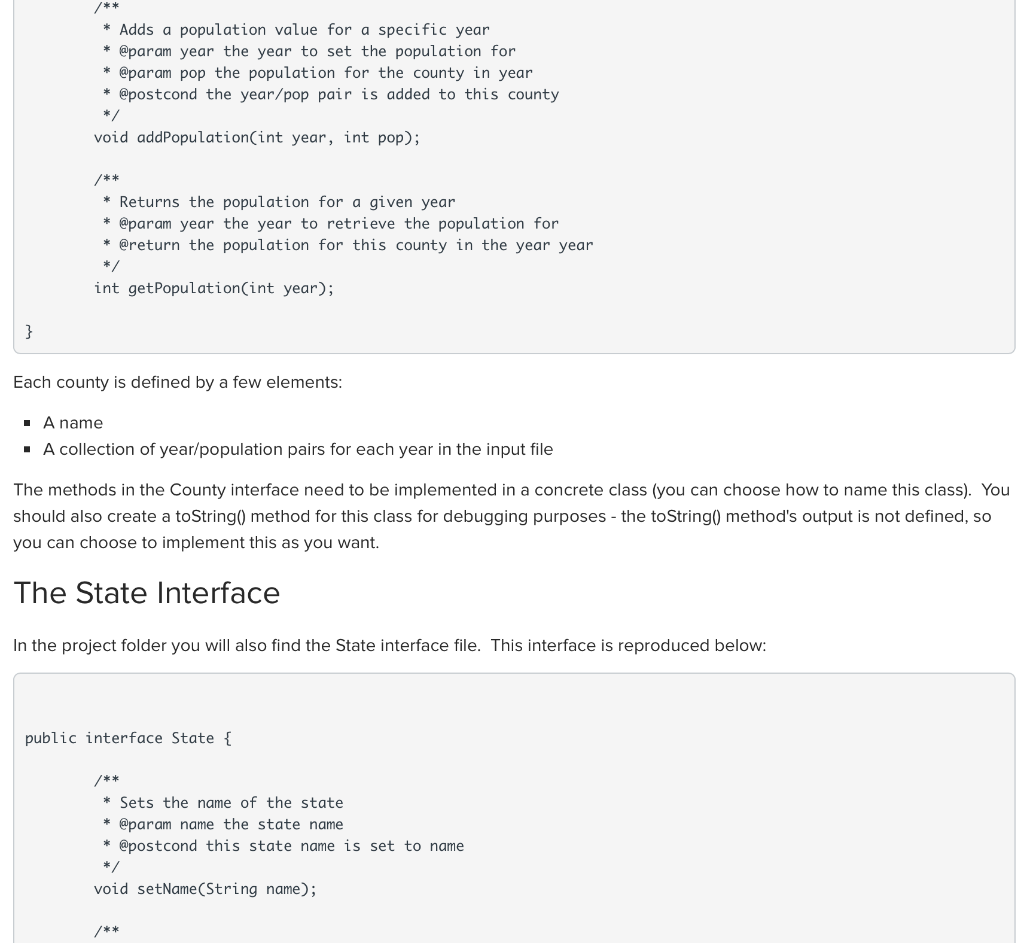Click the "public interface State {" code line
Screen dimensions: 1024x943
(x=128, y=738)
